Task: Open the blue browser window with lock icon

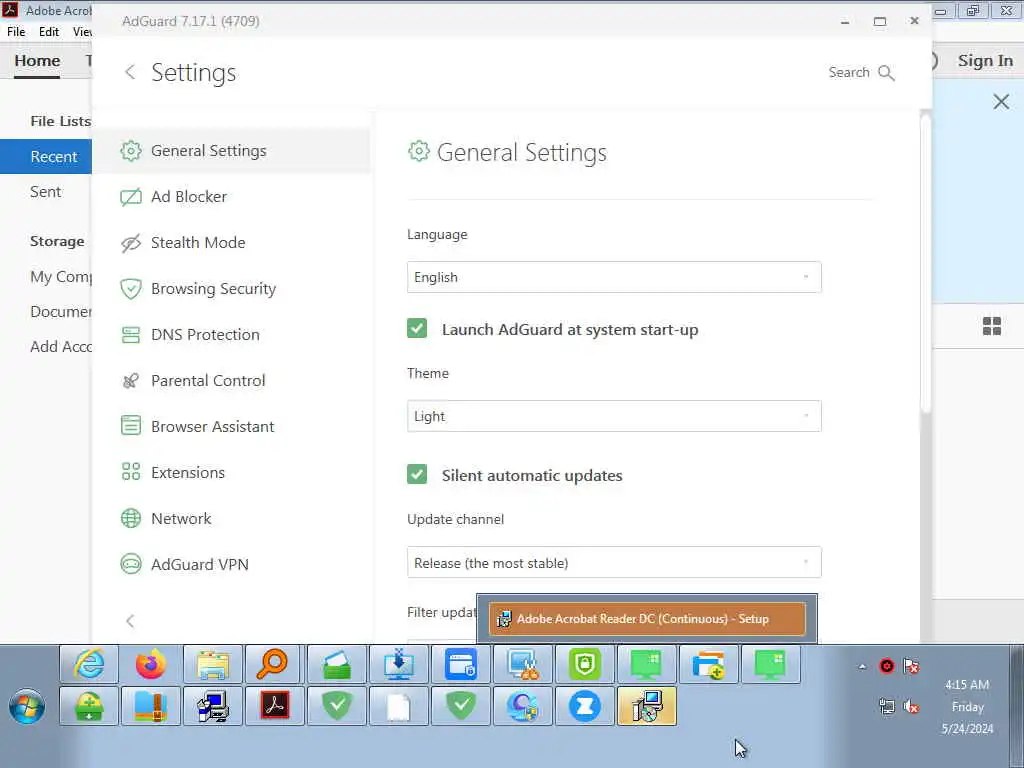Action: point(461,664)
